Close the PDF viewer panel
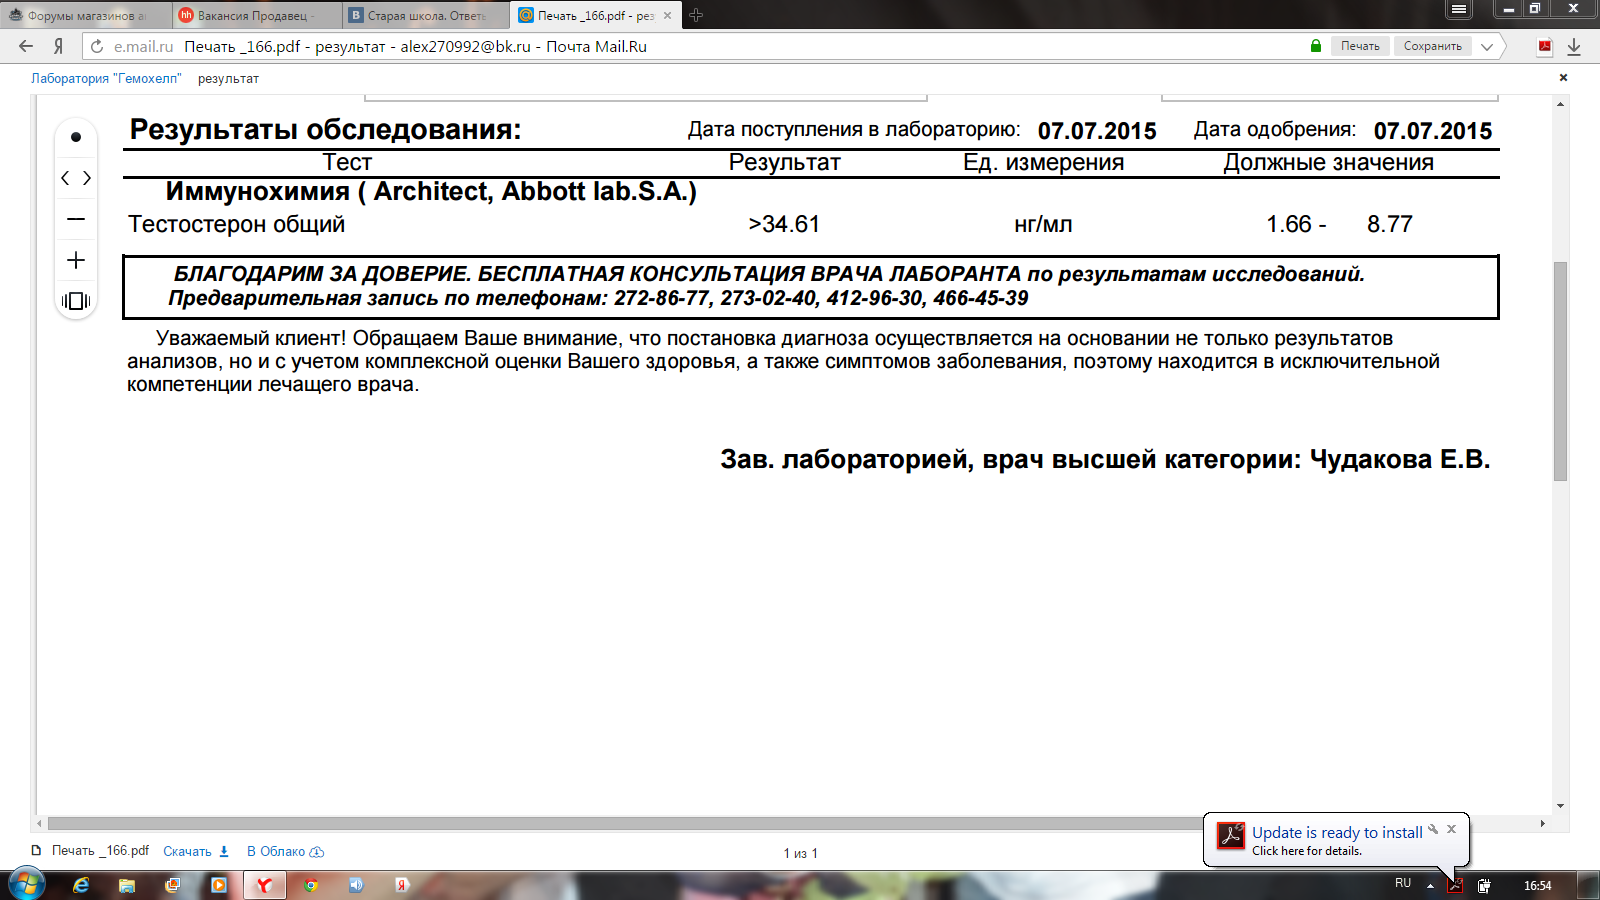1600x900 pixels. [1563, 78]
